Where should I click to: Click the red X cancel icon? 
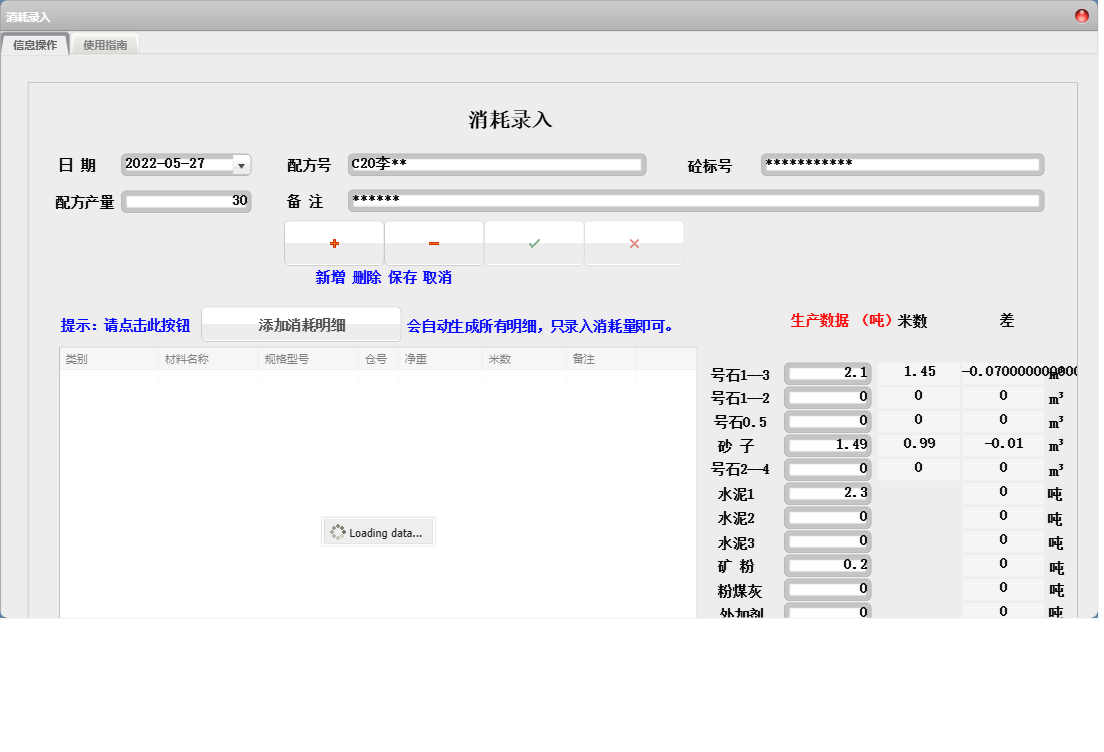[x=634, y=243]
